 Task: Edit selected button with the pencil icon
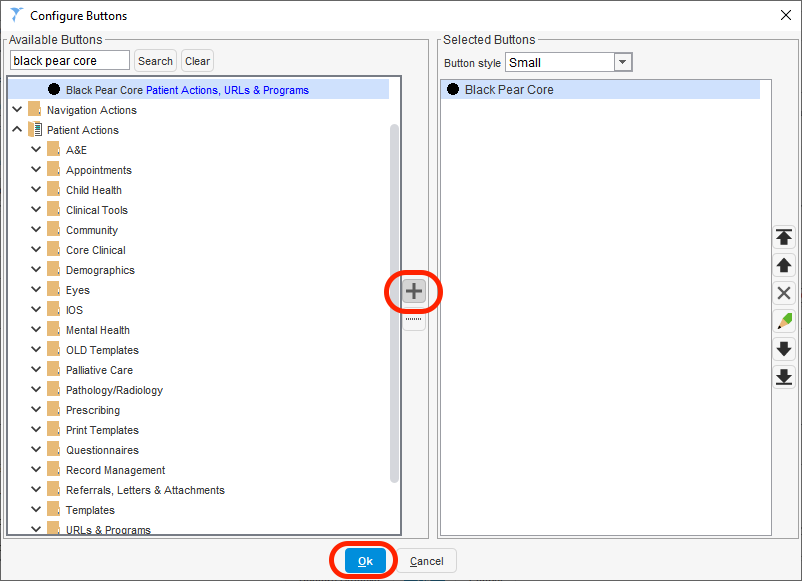(784, 321)
